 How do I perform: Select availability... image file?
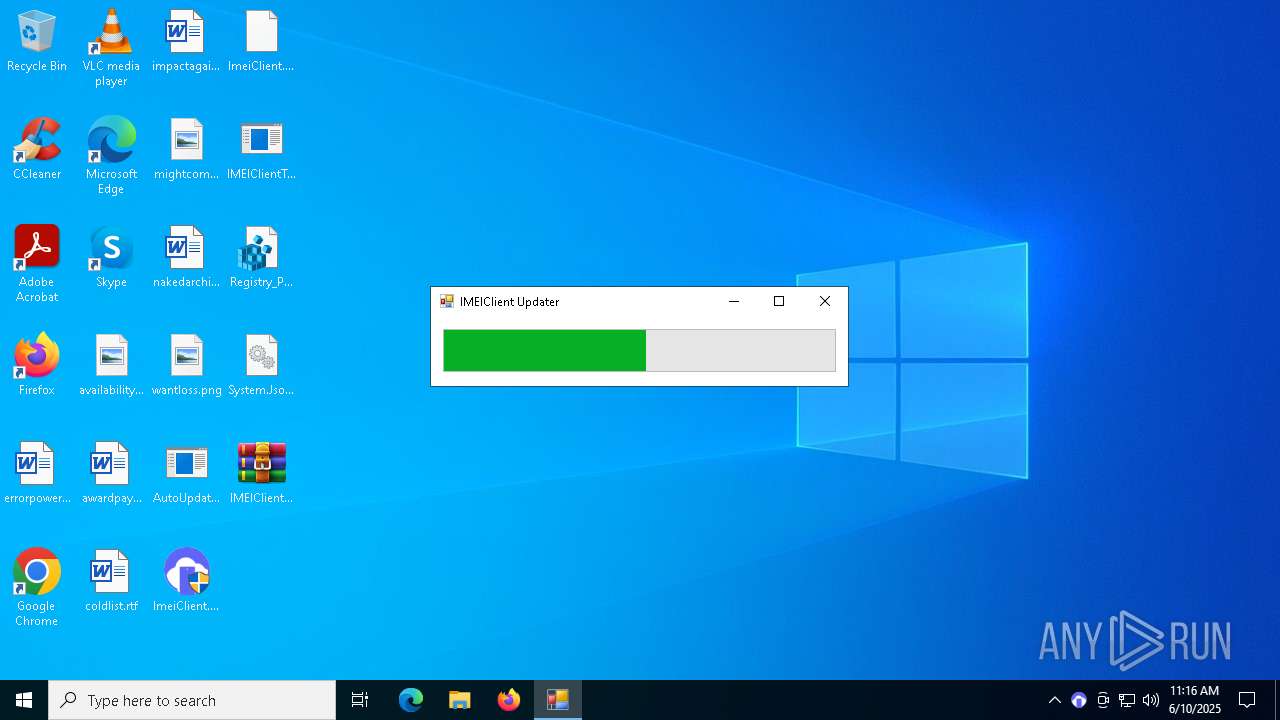111,366
